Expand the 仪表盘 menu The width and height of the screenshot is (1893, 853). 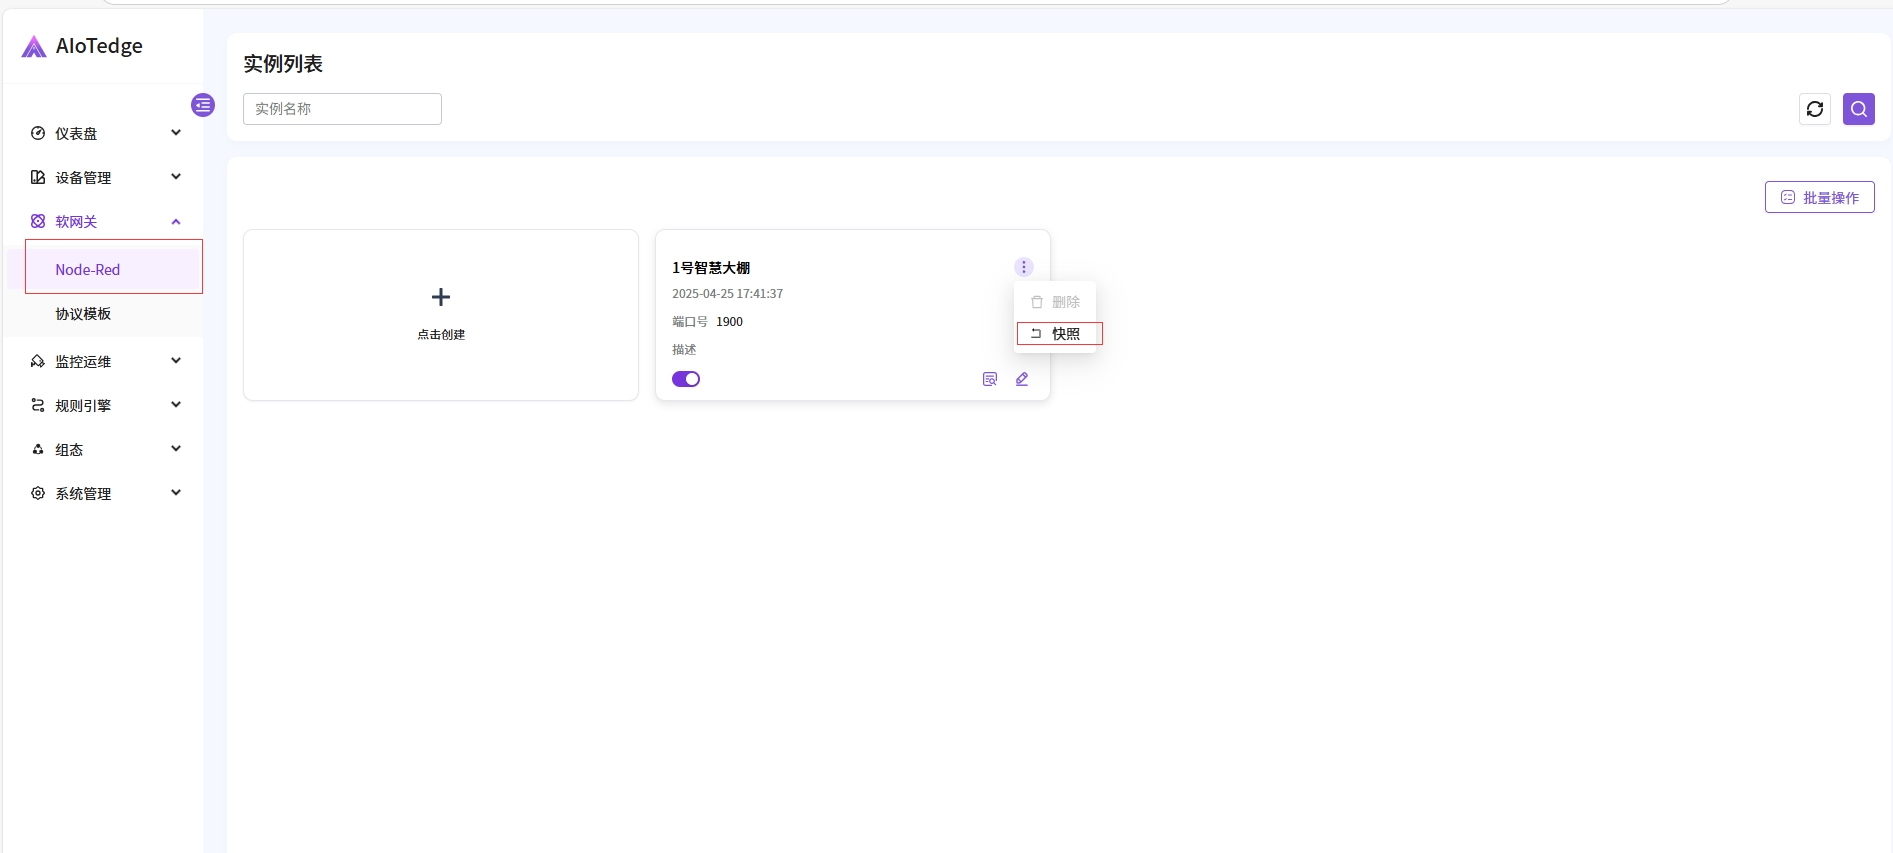105,133
